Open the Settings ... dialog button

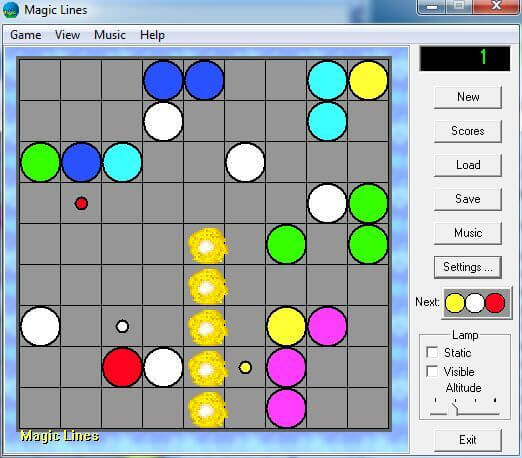468,267
